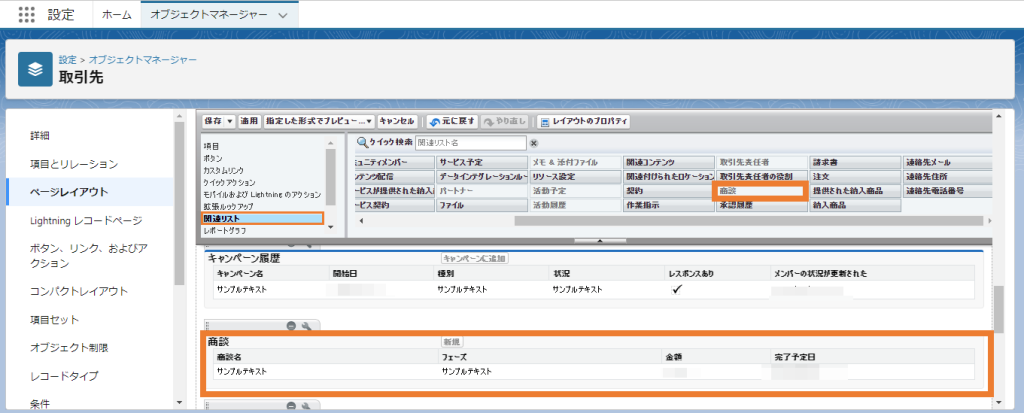Click the palette horizontal scrollbar thumb
This screenshot has height=413, width=1024.
point(748,221)
